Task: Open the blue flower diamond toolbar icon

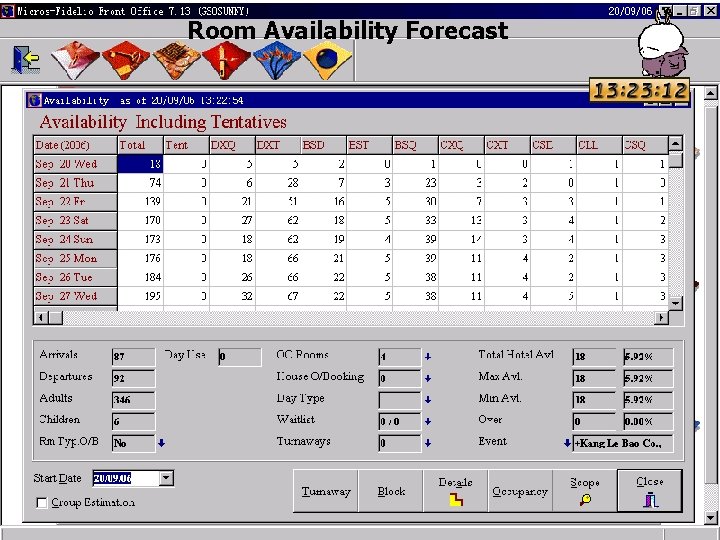Action: click(x=277, y=60)
